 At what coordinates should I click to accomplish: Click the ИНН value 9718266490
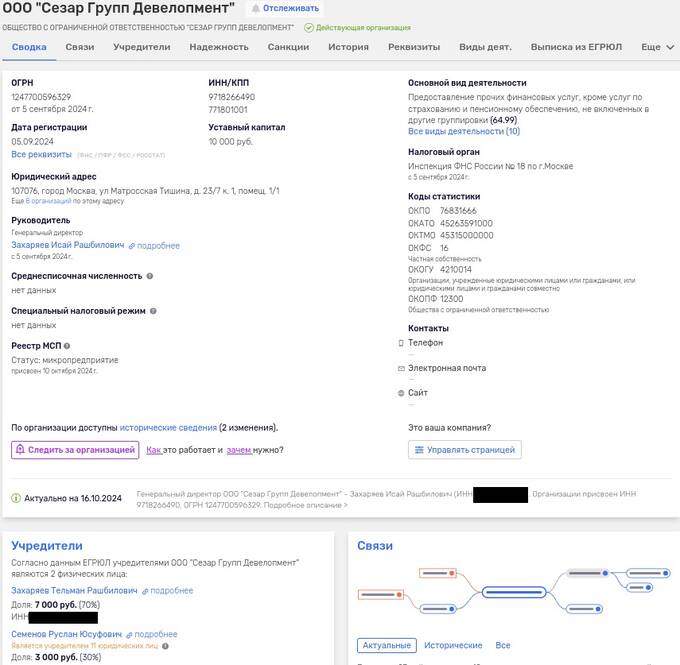coord(232,97)
